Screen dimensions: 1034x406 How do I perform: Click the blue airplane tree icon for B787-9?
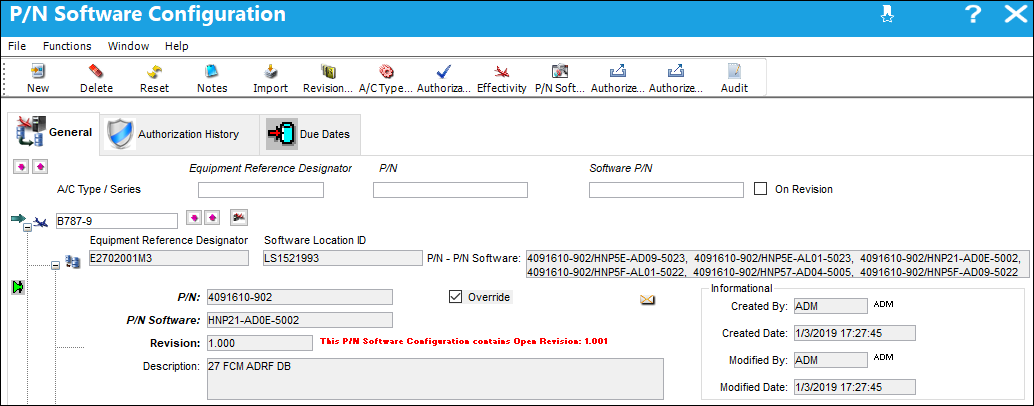tap(41, 222)
